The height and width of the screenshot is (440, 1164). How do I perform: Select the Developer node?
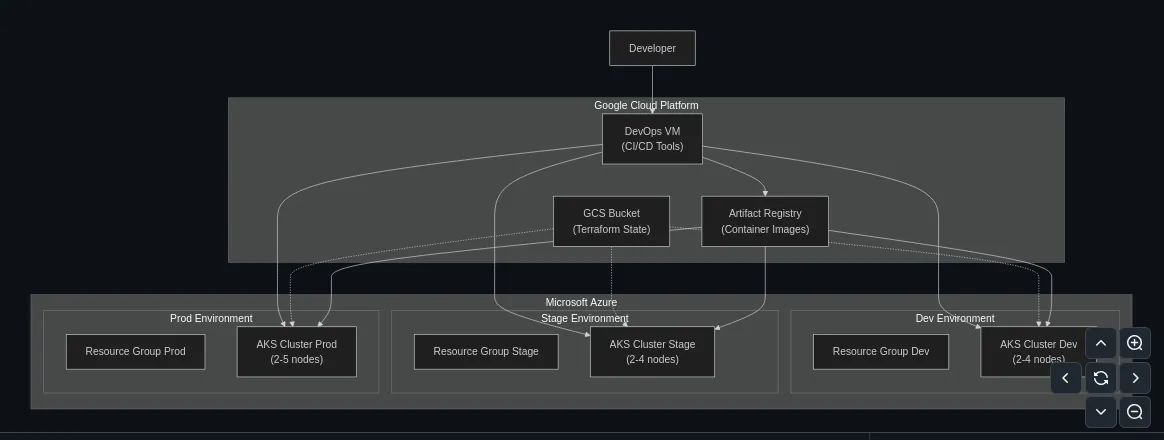coord(653,48)
